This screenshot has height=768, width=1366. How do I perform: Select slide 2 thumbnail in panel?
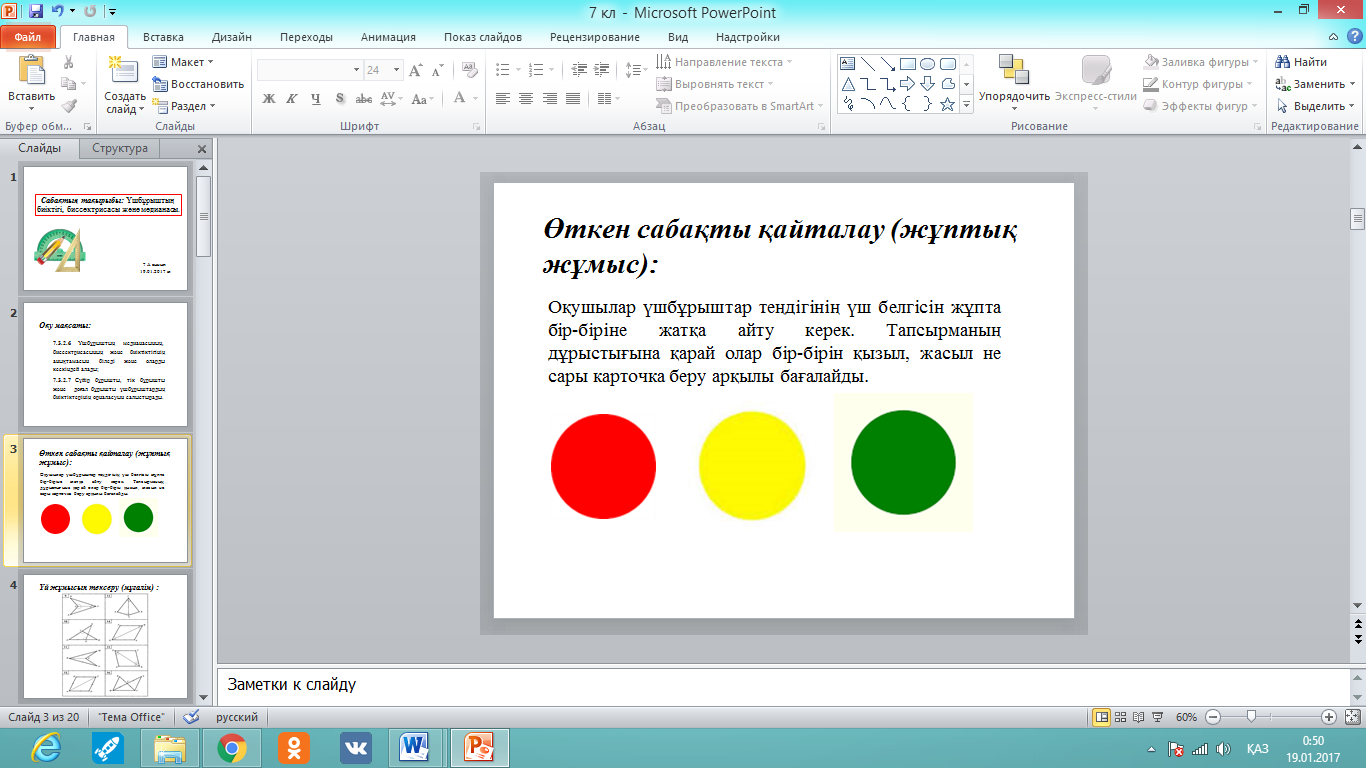pyautogui.click(x=106, y=365)
